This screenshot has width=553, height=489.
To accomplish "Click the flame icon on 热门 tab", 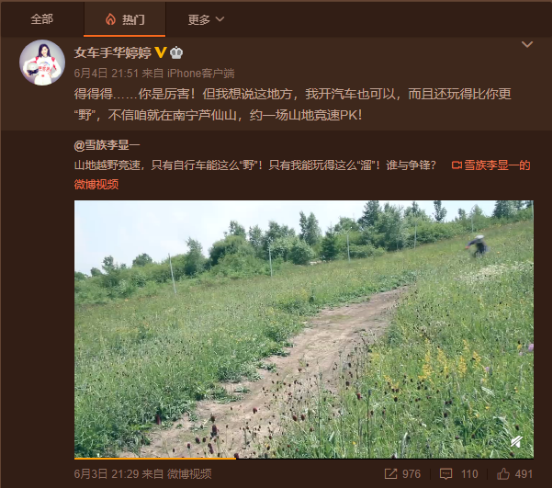I will click(x=111, y=19).
